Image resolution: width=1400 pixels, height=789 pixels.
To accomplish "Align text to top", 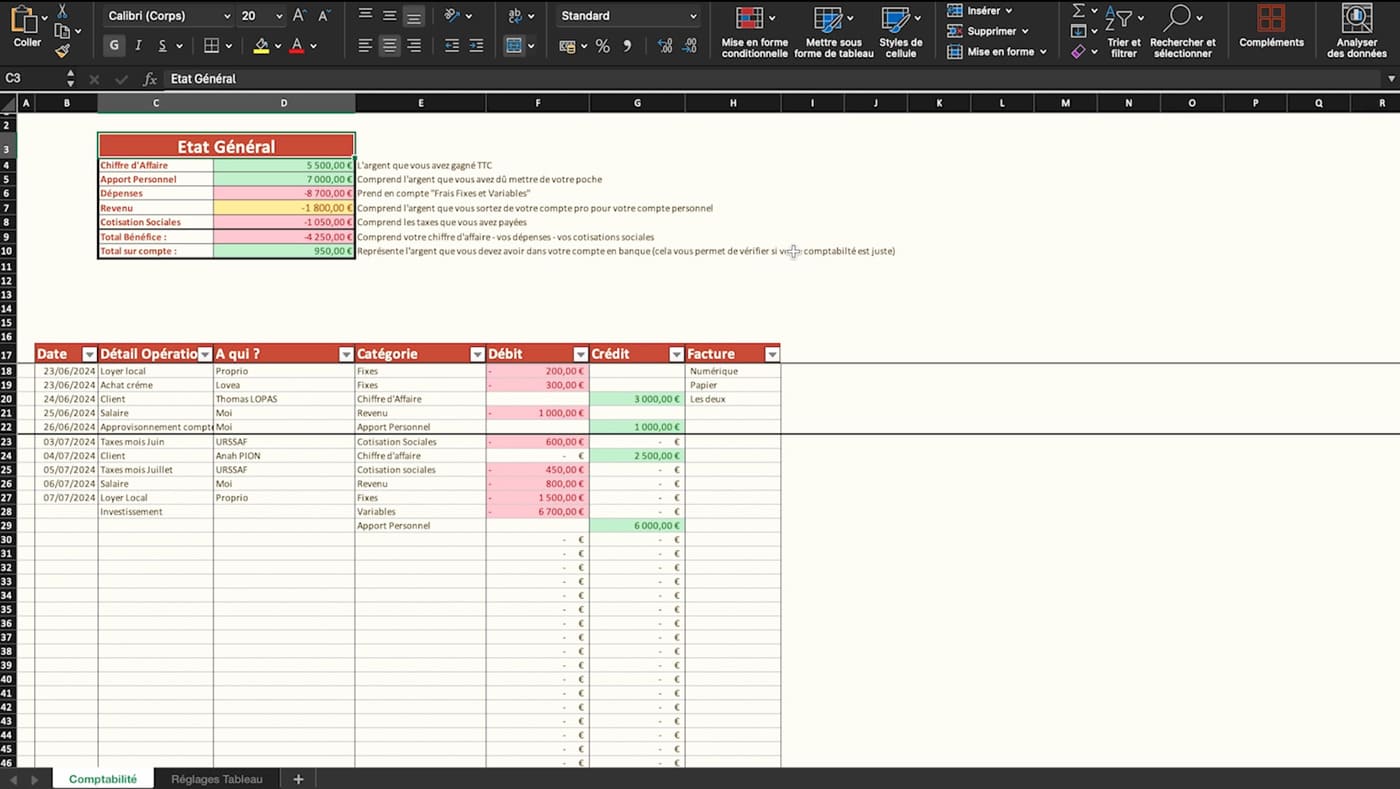I will pos(365,15).
